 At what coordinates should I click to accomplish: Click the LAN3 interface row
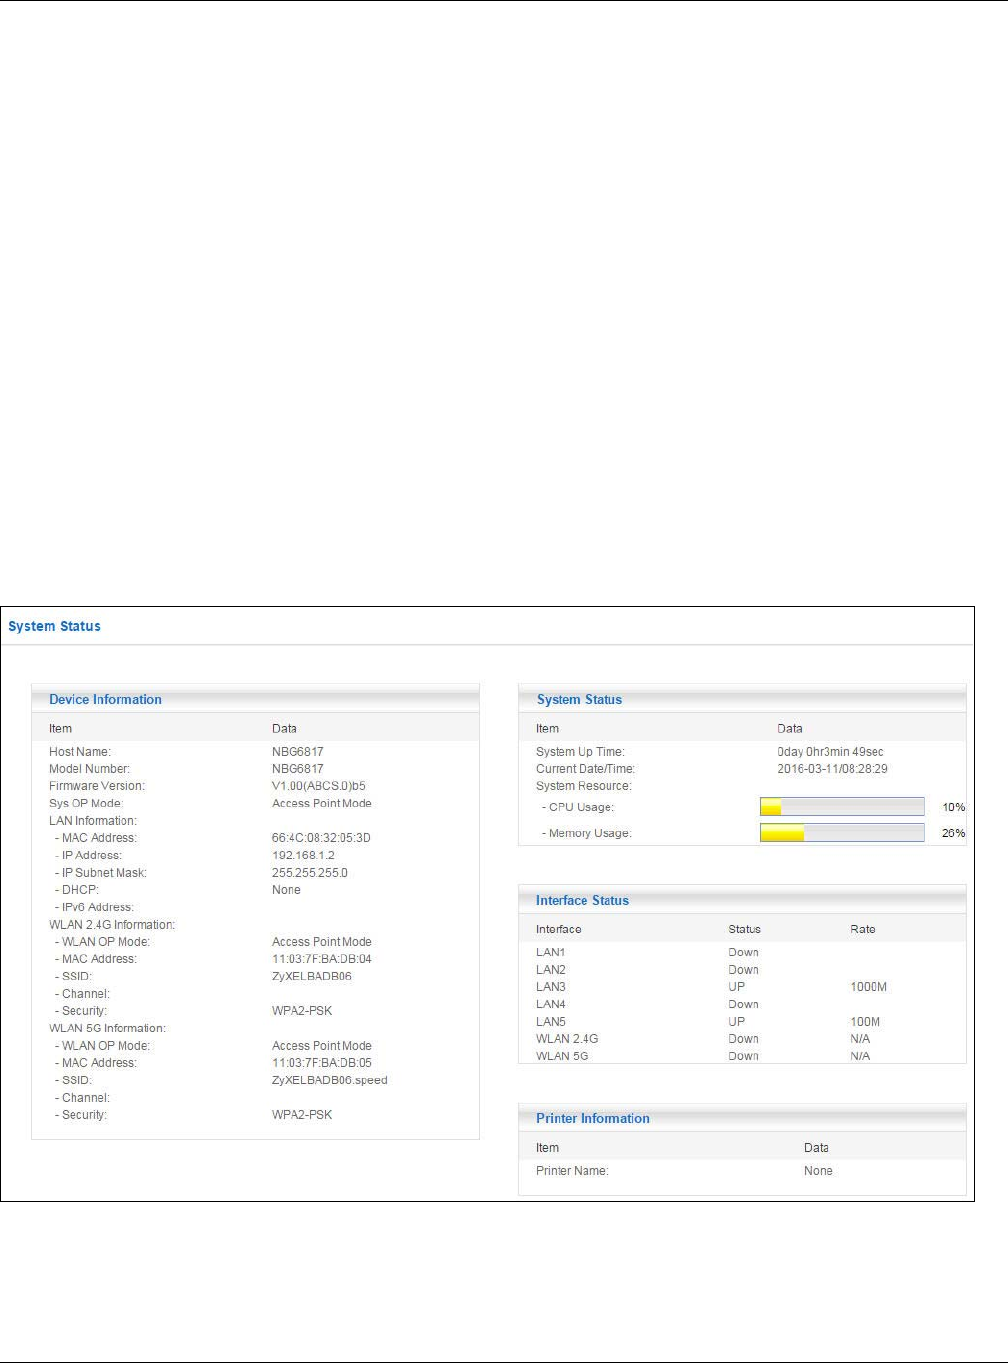click(742, 987)
